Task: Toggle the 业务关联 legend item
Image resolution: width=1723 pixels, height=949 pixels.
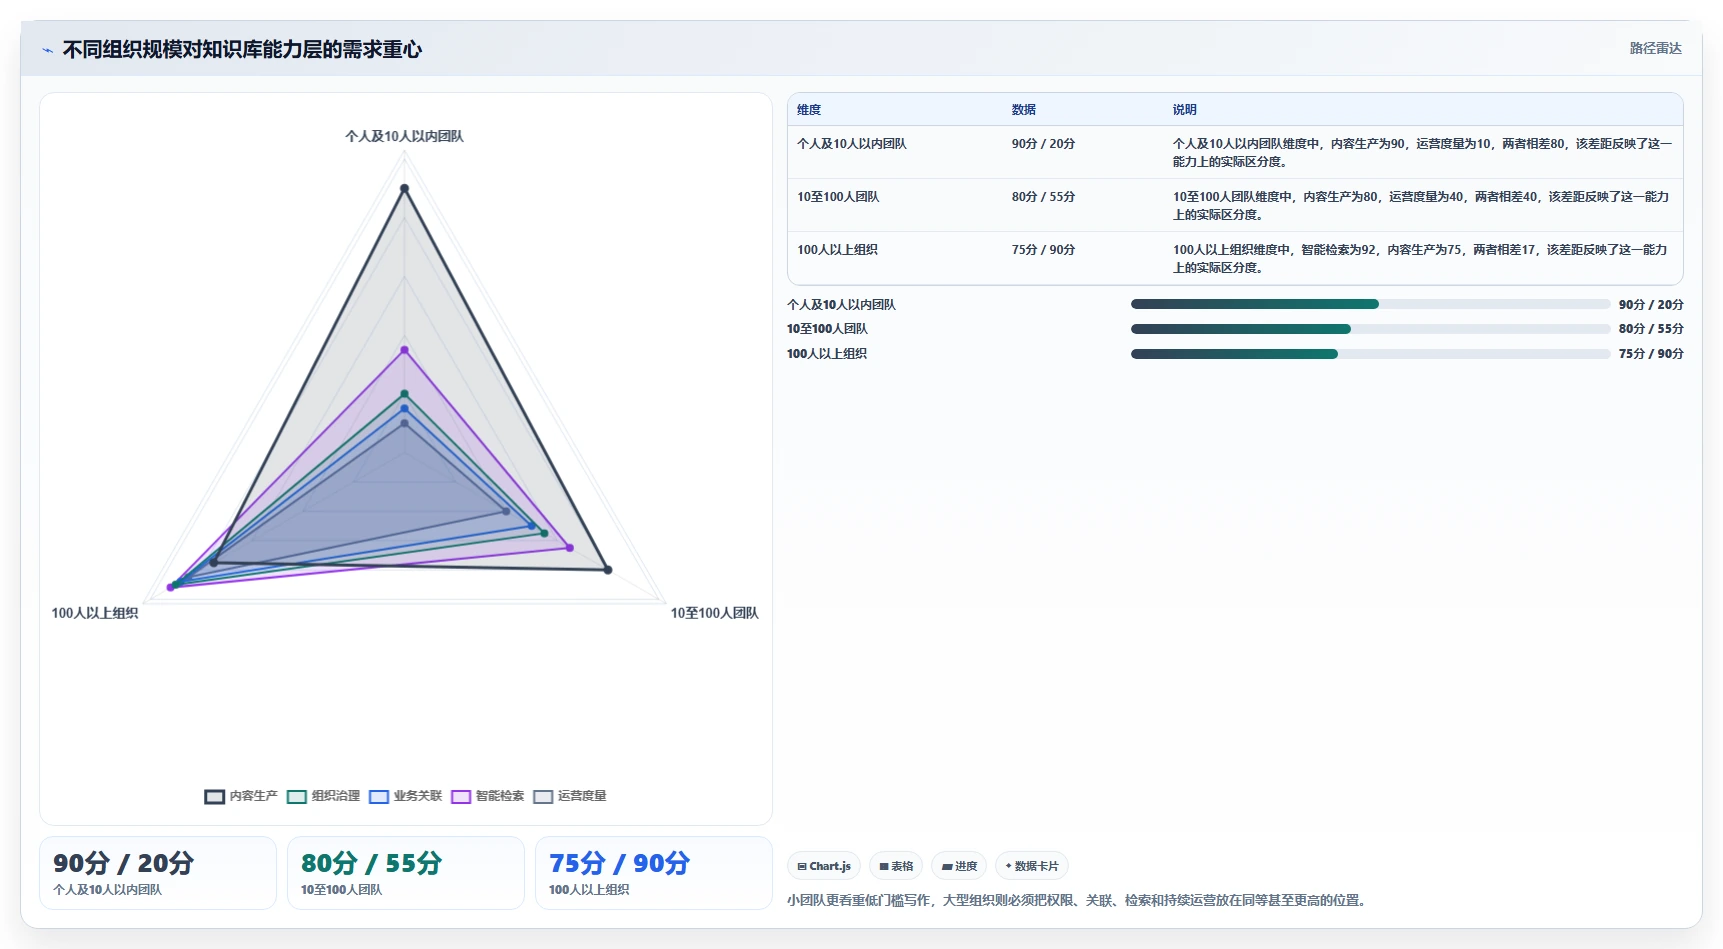Action: (405, 796)
